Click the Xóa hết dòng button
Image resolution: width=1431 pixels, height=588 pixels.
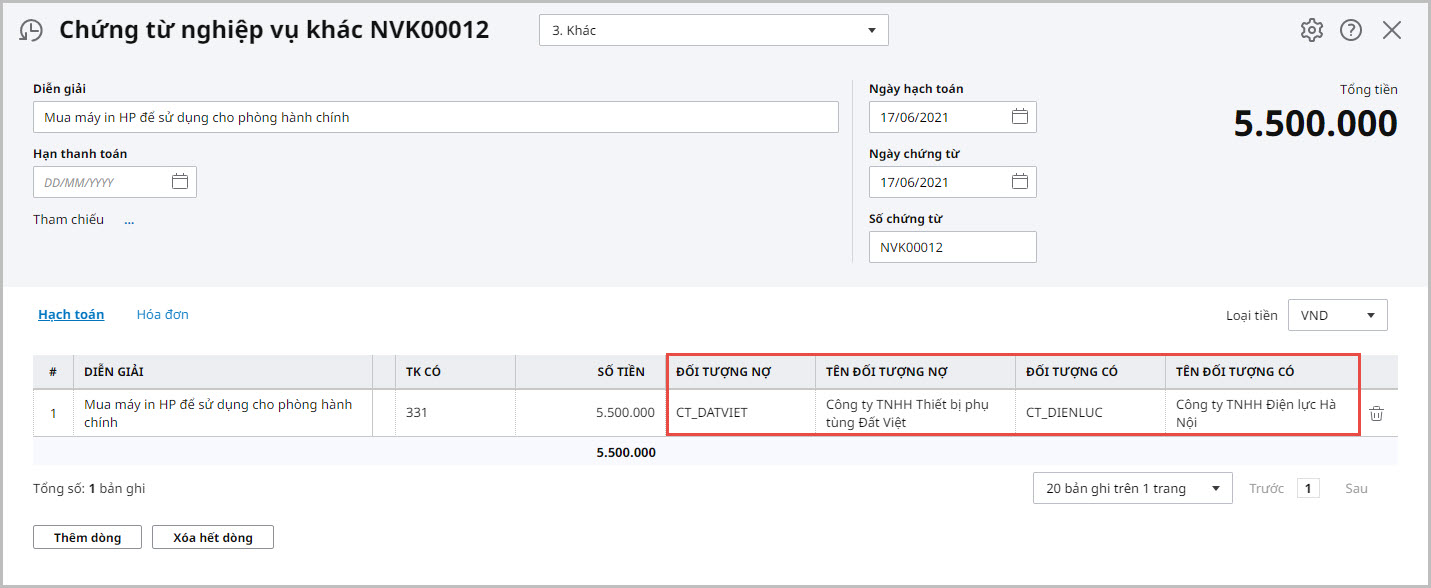(212, 537)
